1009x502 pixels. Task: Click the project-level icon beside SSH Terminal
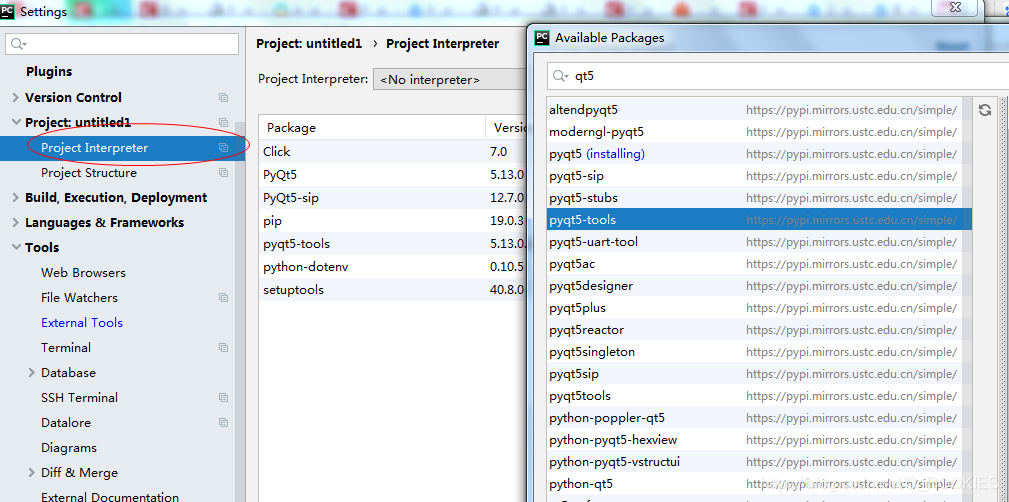(x=223, y=398)
